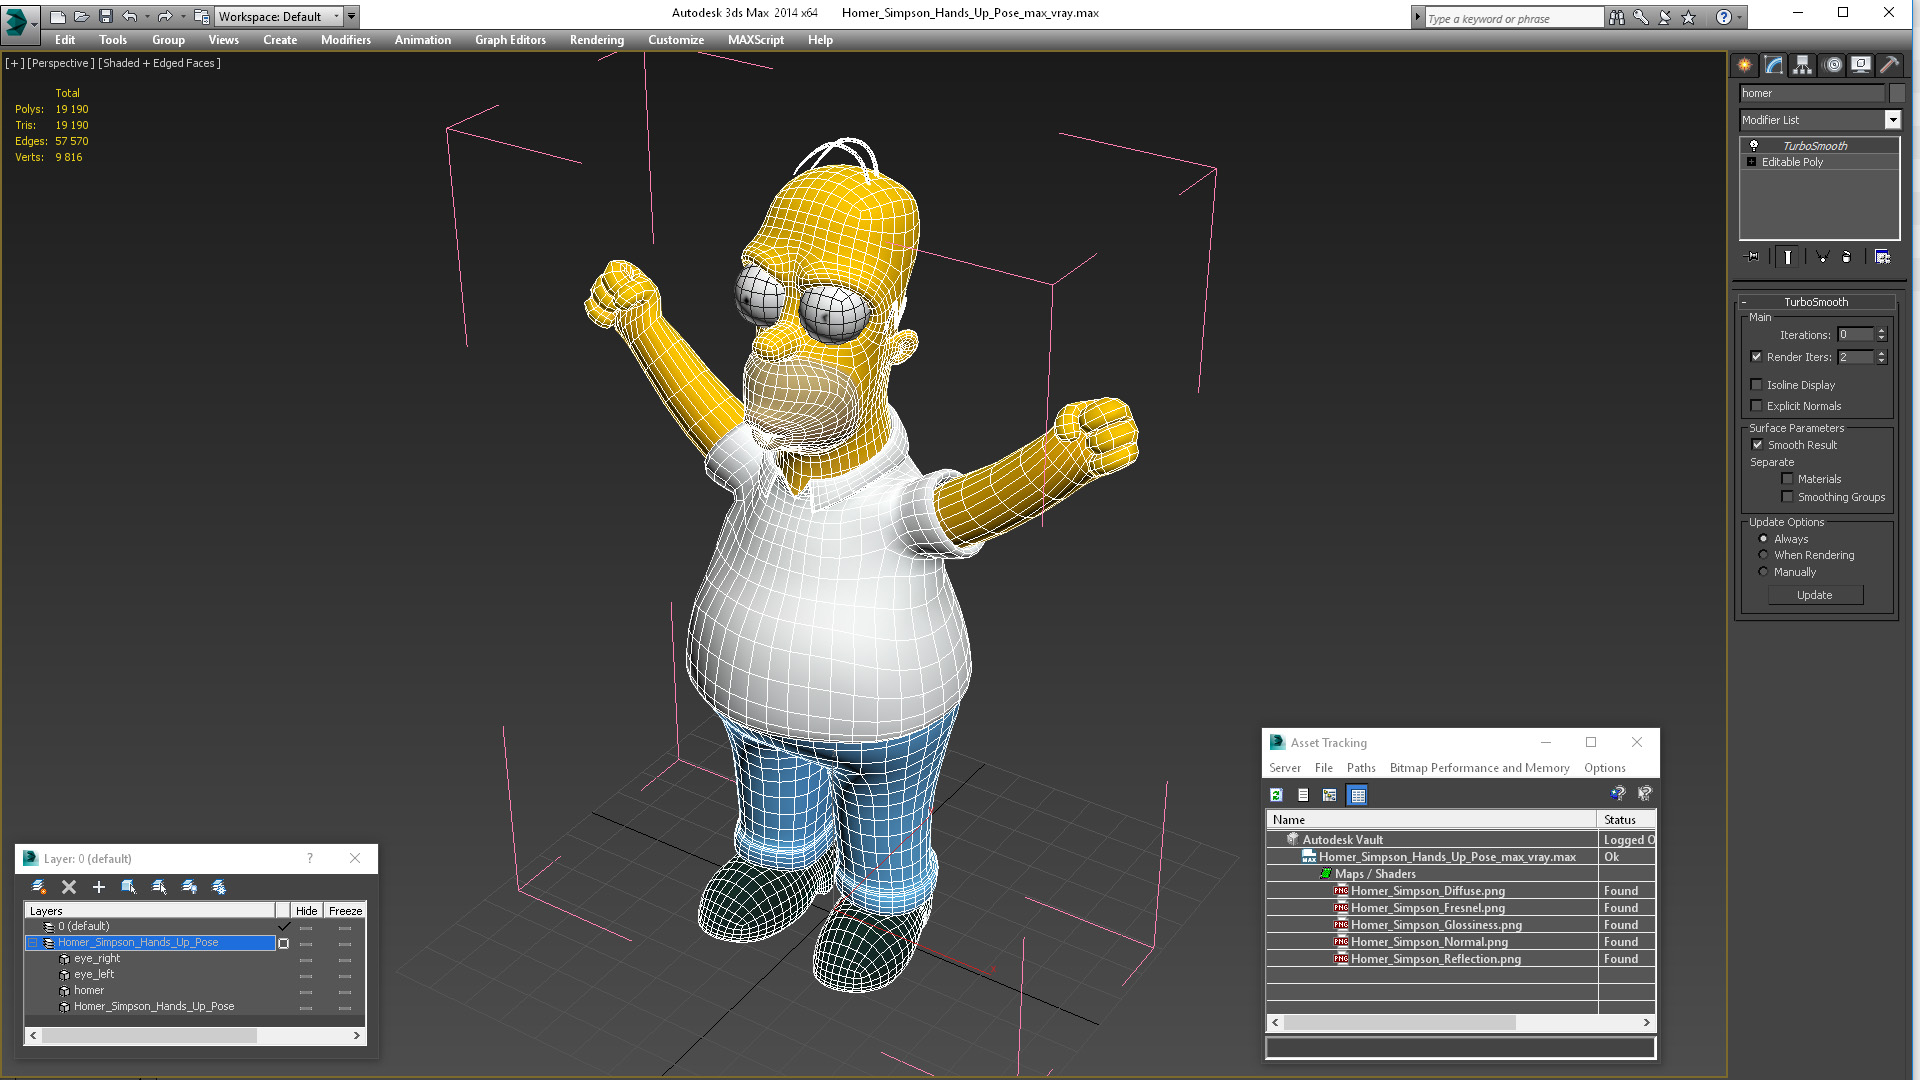Collapse Homer_Simpson_Hands_Up_Pose layer tree
The image size is (1920, 1080).
[32, 943]
